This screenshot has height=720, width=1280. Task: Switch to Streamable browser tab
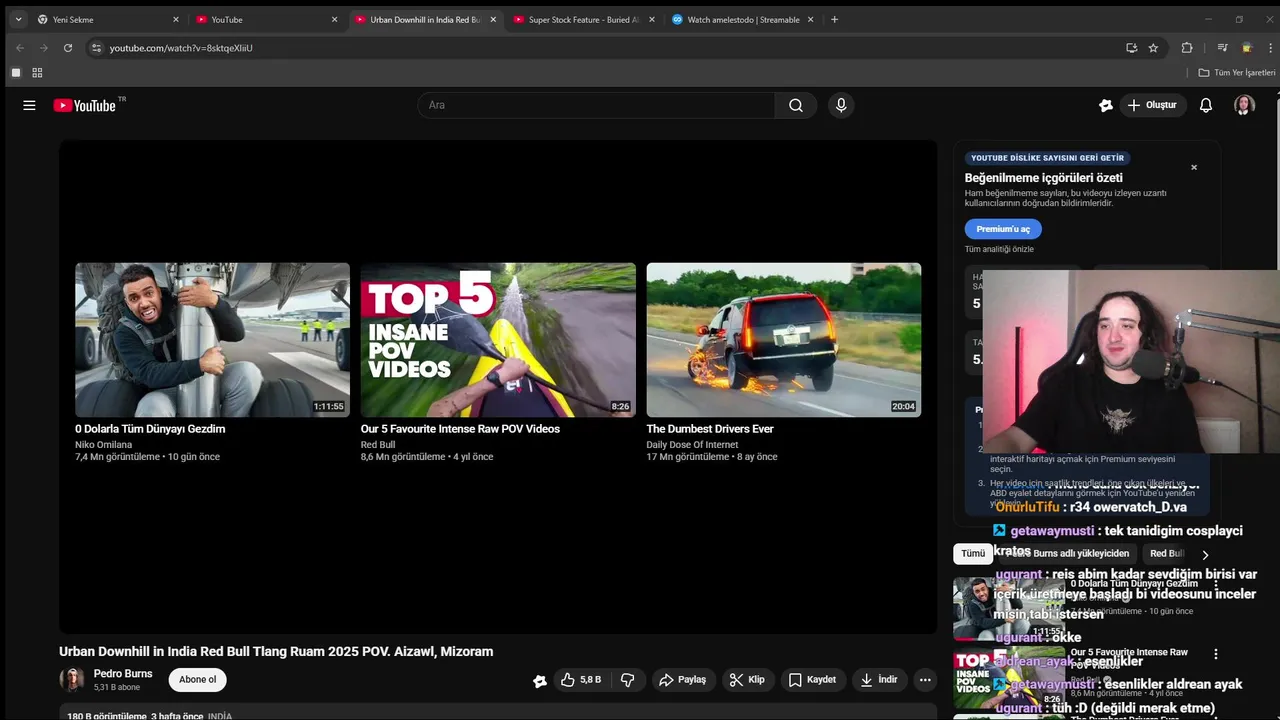tap(743, 19)
